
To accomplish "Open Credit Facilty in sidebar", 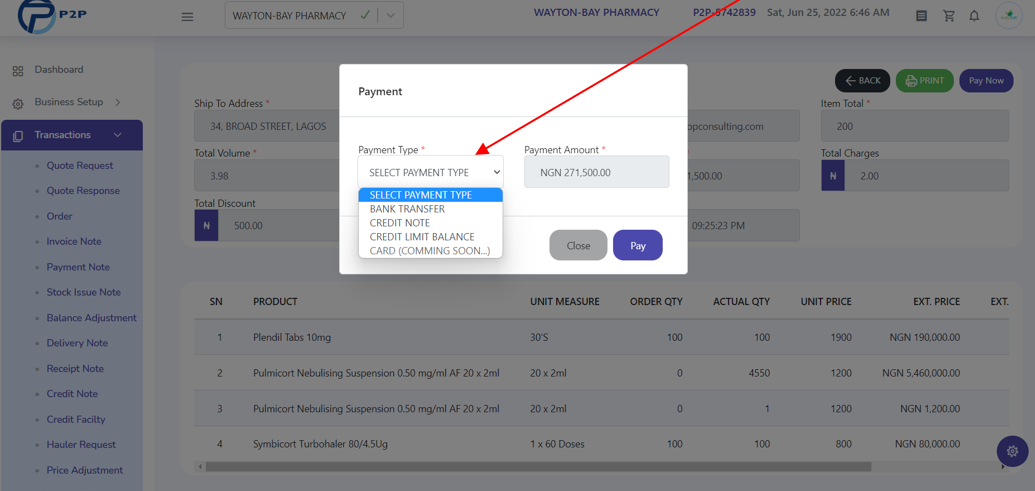I will [x=76, y=420].
